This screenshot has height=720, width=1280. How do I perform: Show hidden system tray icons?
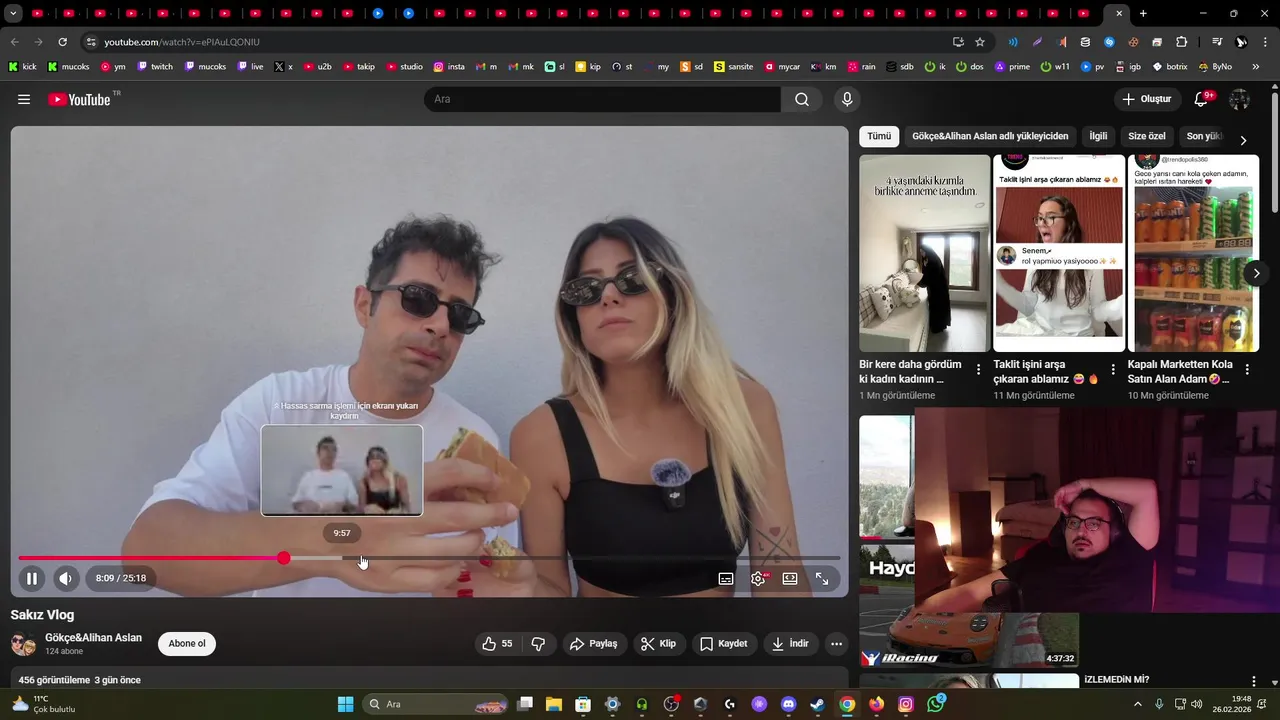(1137, 704)
